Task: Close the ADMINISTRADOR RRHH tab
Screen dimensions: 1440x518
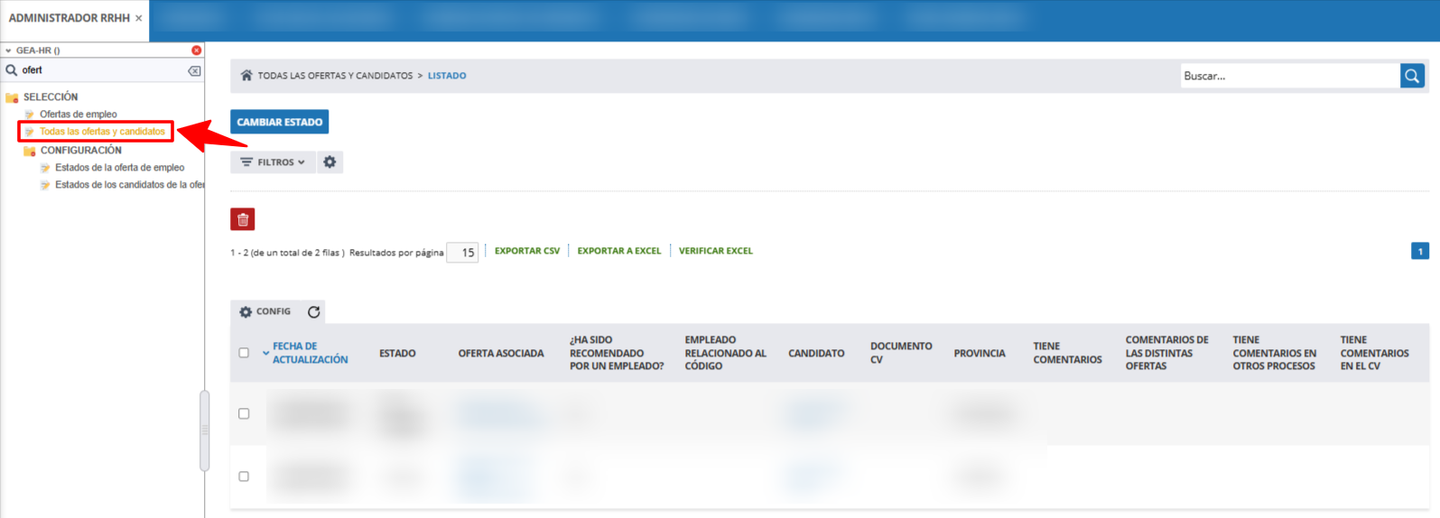Action: [x=139, y=18]
